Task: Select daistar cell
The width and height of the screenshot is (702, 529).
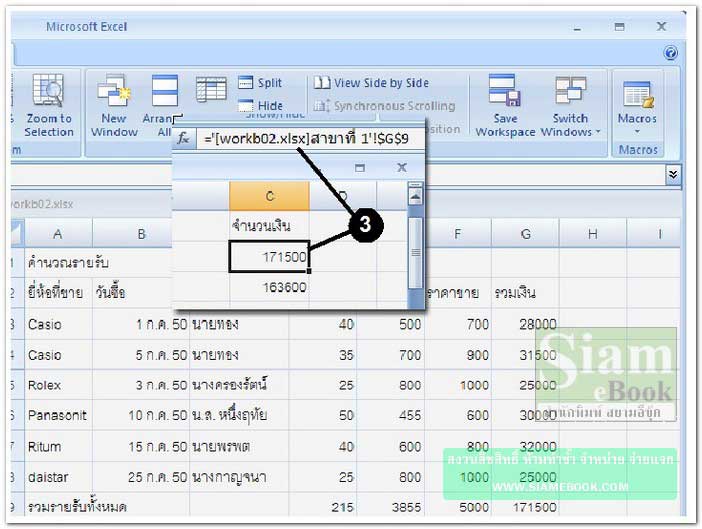Action: coord(58,477)
